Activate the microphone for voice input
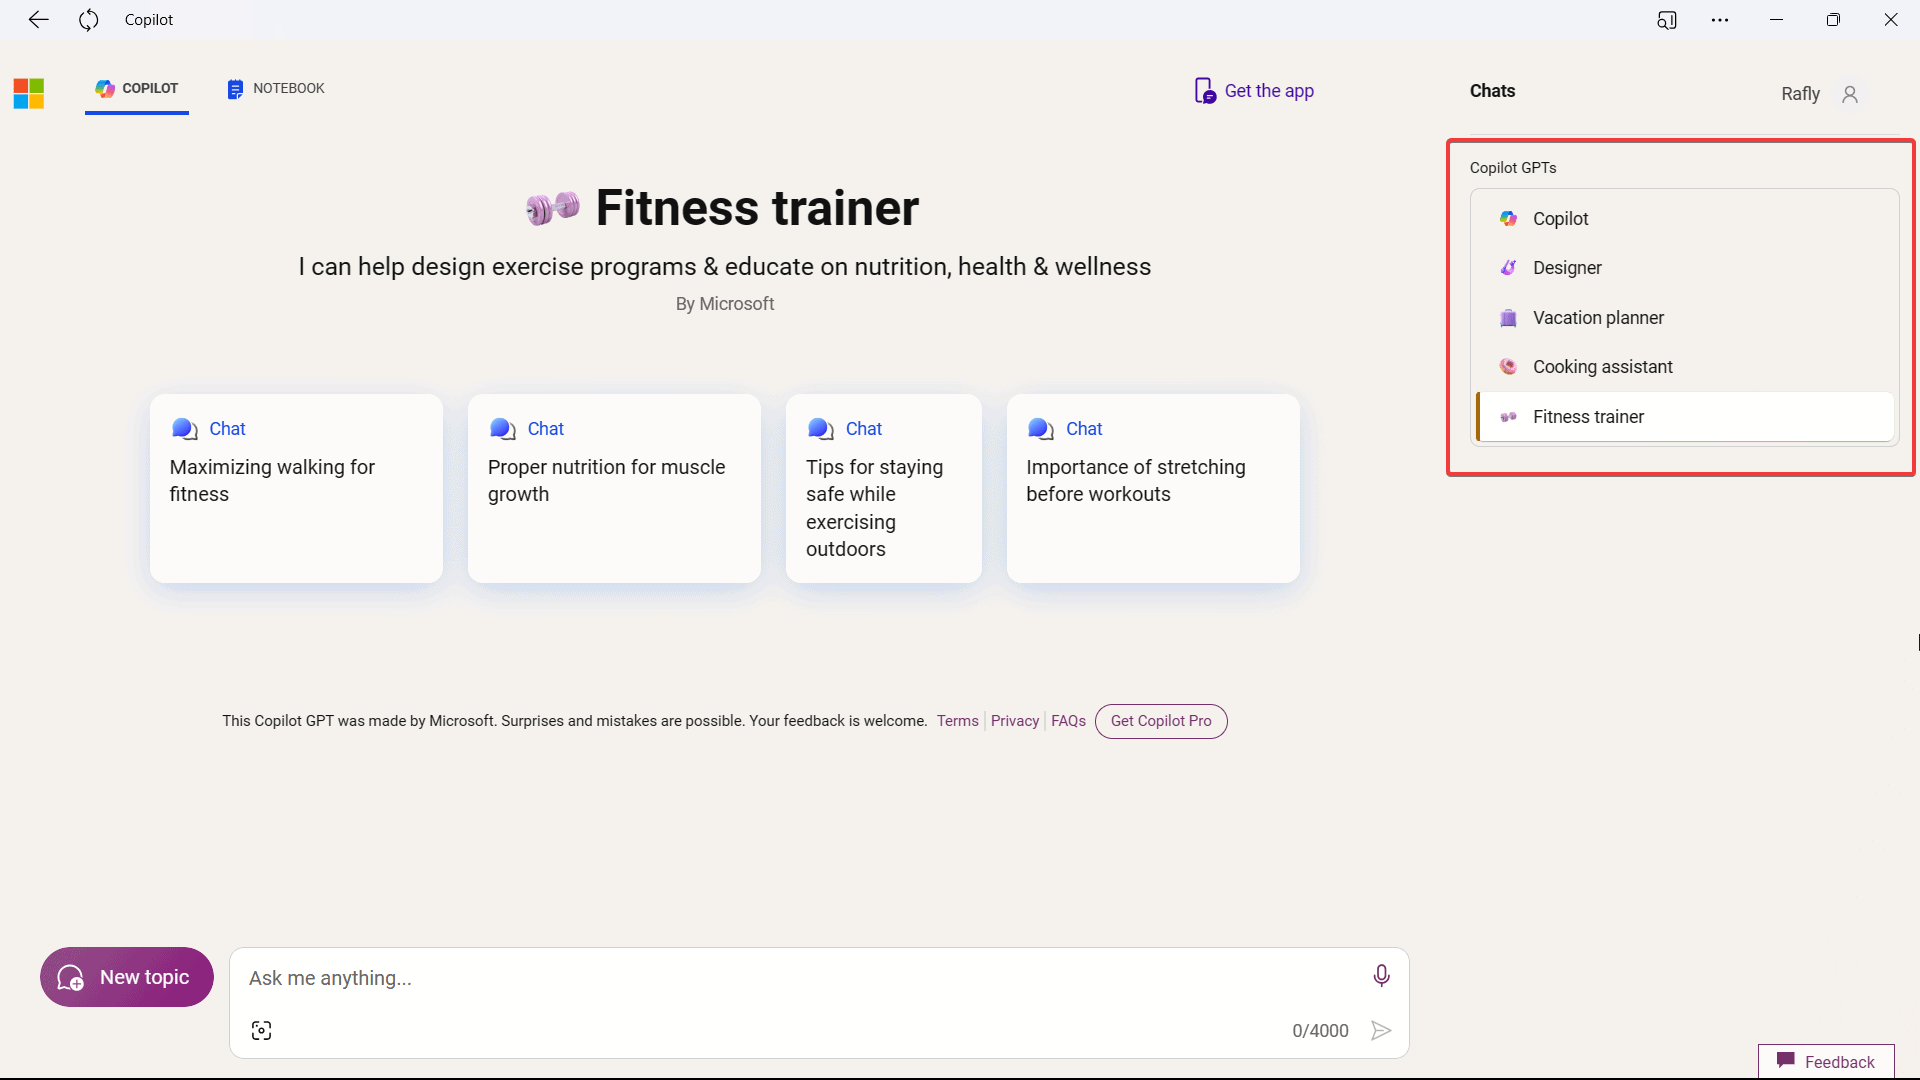This screenshot has width=1920, height=1080. (1381, 975)
